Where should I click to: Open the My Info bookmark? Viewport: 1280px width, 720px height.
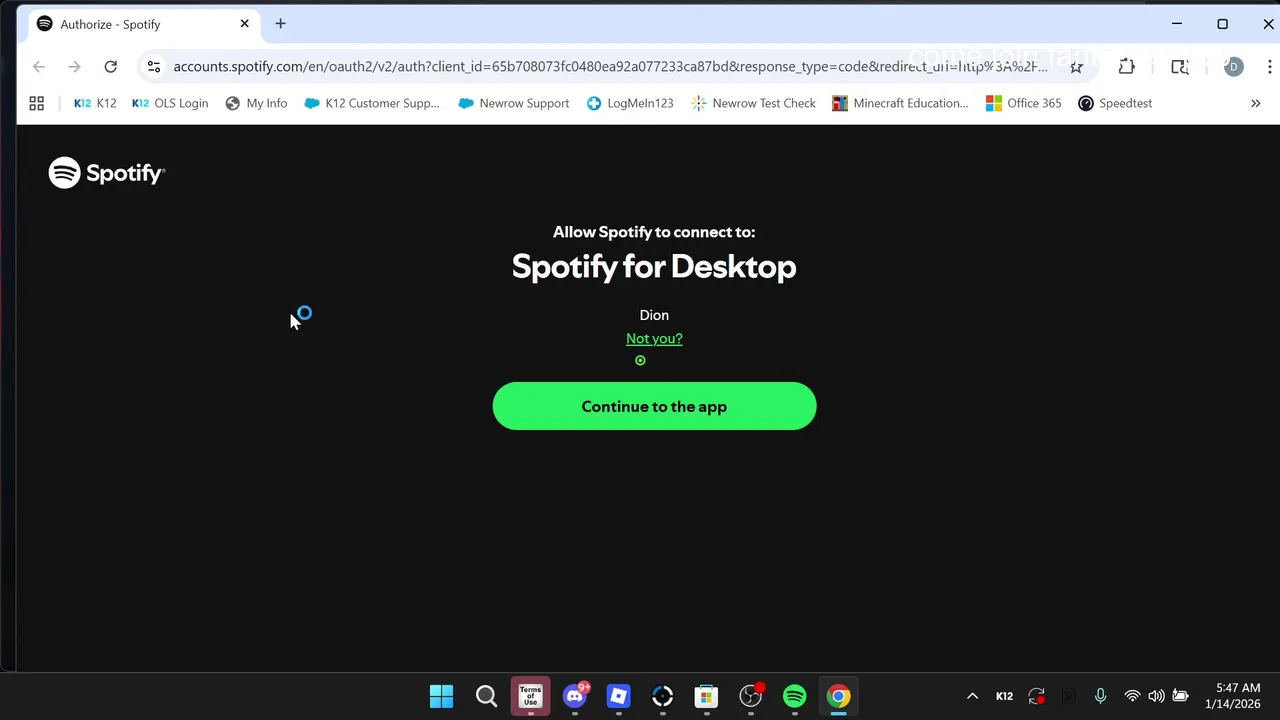coord(256,103)
